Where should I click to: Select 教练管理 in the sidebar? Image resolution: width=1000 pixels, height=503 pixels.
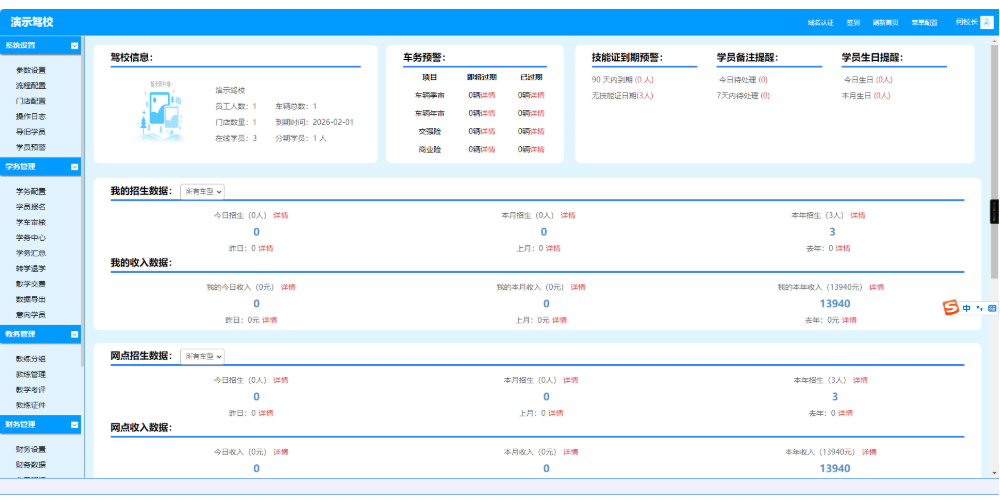point(31,375)
